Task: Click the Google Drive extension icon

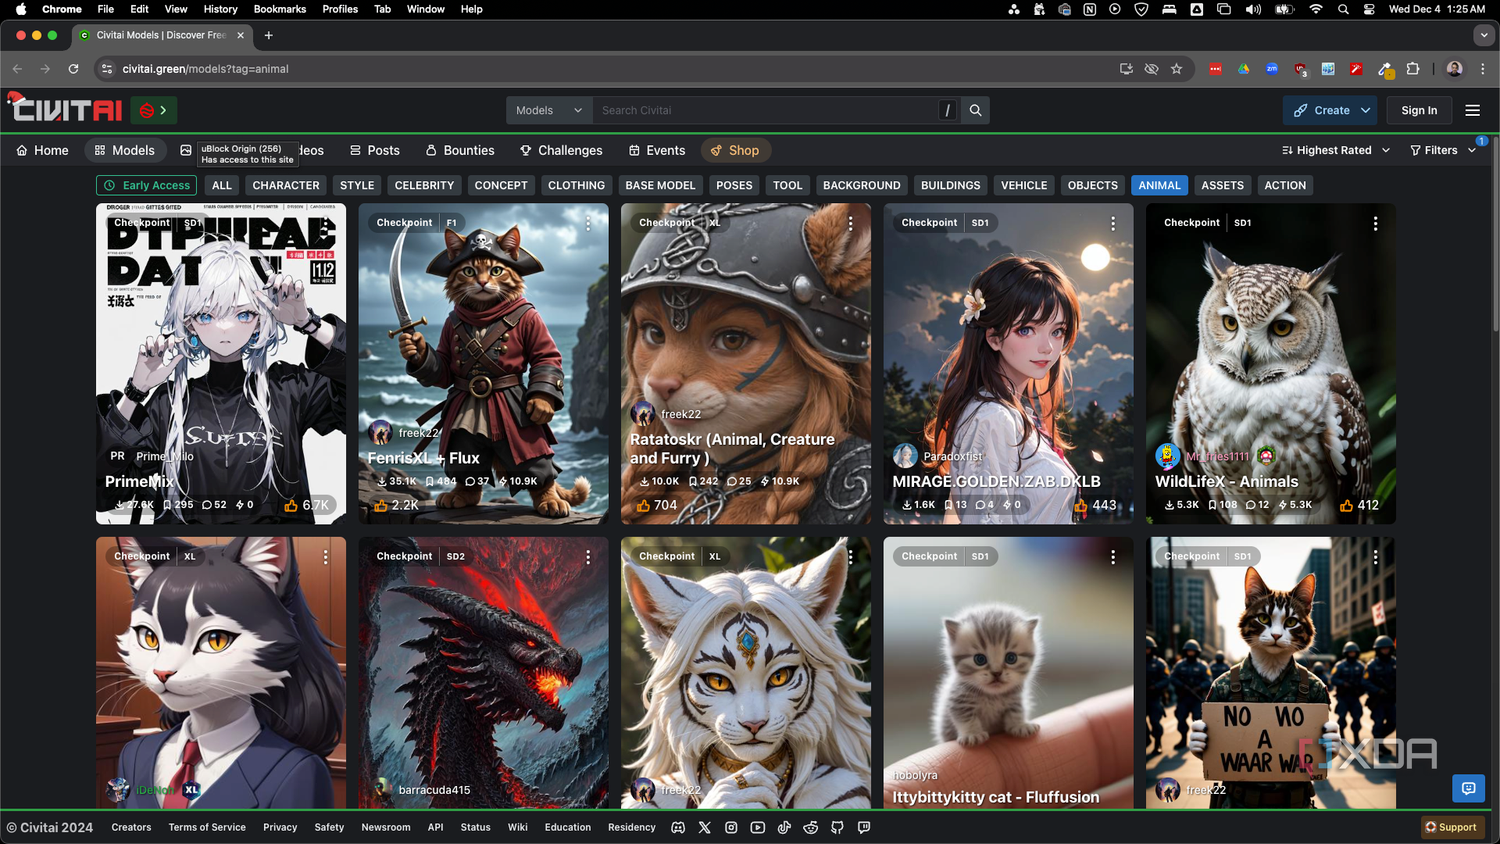Action: tap(1244, 69)
